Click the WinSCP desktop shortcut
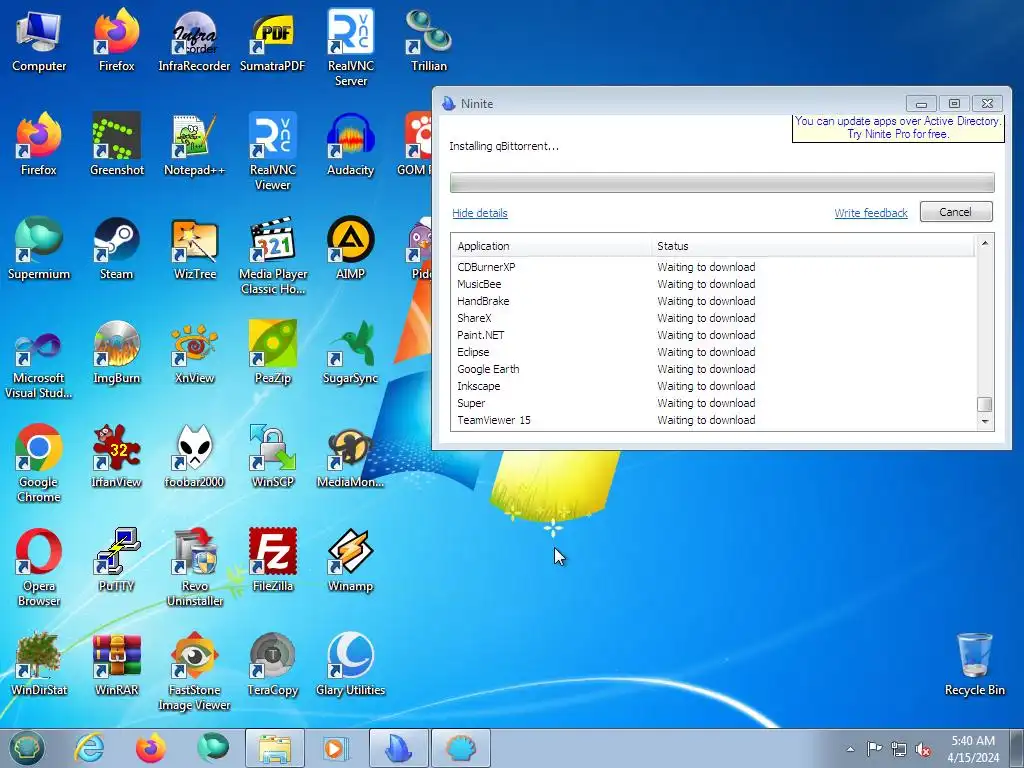1024x768 pixels. (272, 456)
